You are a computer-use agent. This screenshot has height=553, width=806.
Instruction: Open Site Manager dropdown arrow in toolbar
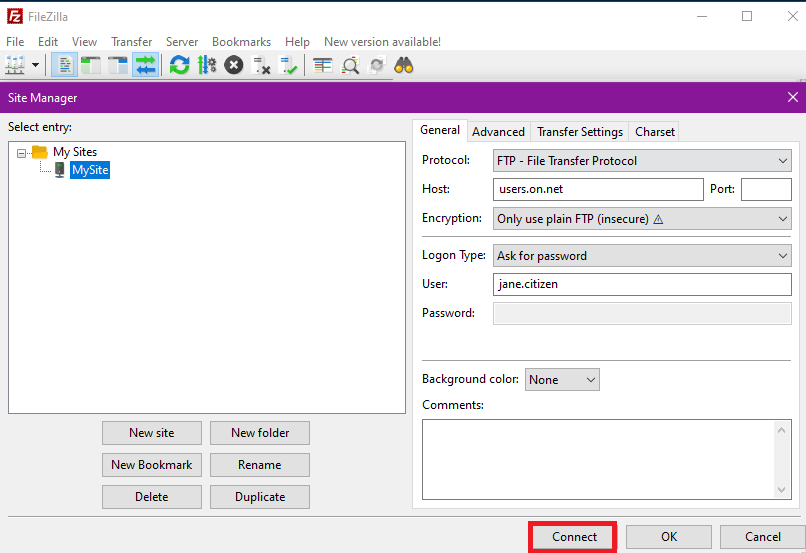pos(35,65)
